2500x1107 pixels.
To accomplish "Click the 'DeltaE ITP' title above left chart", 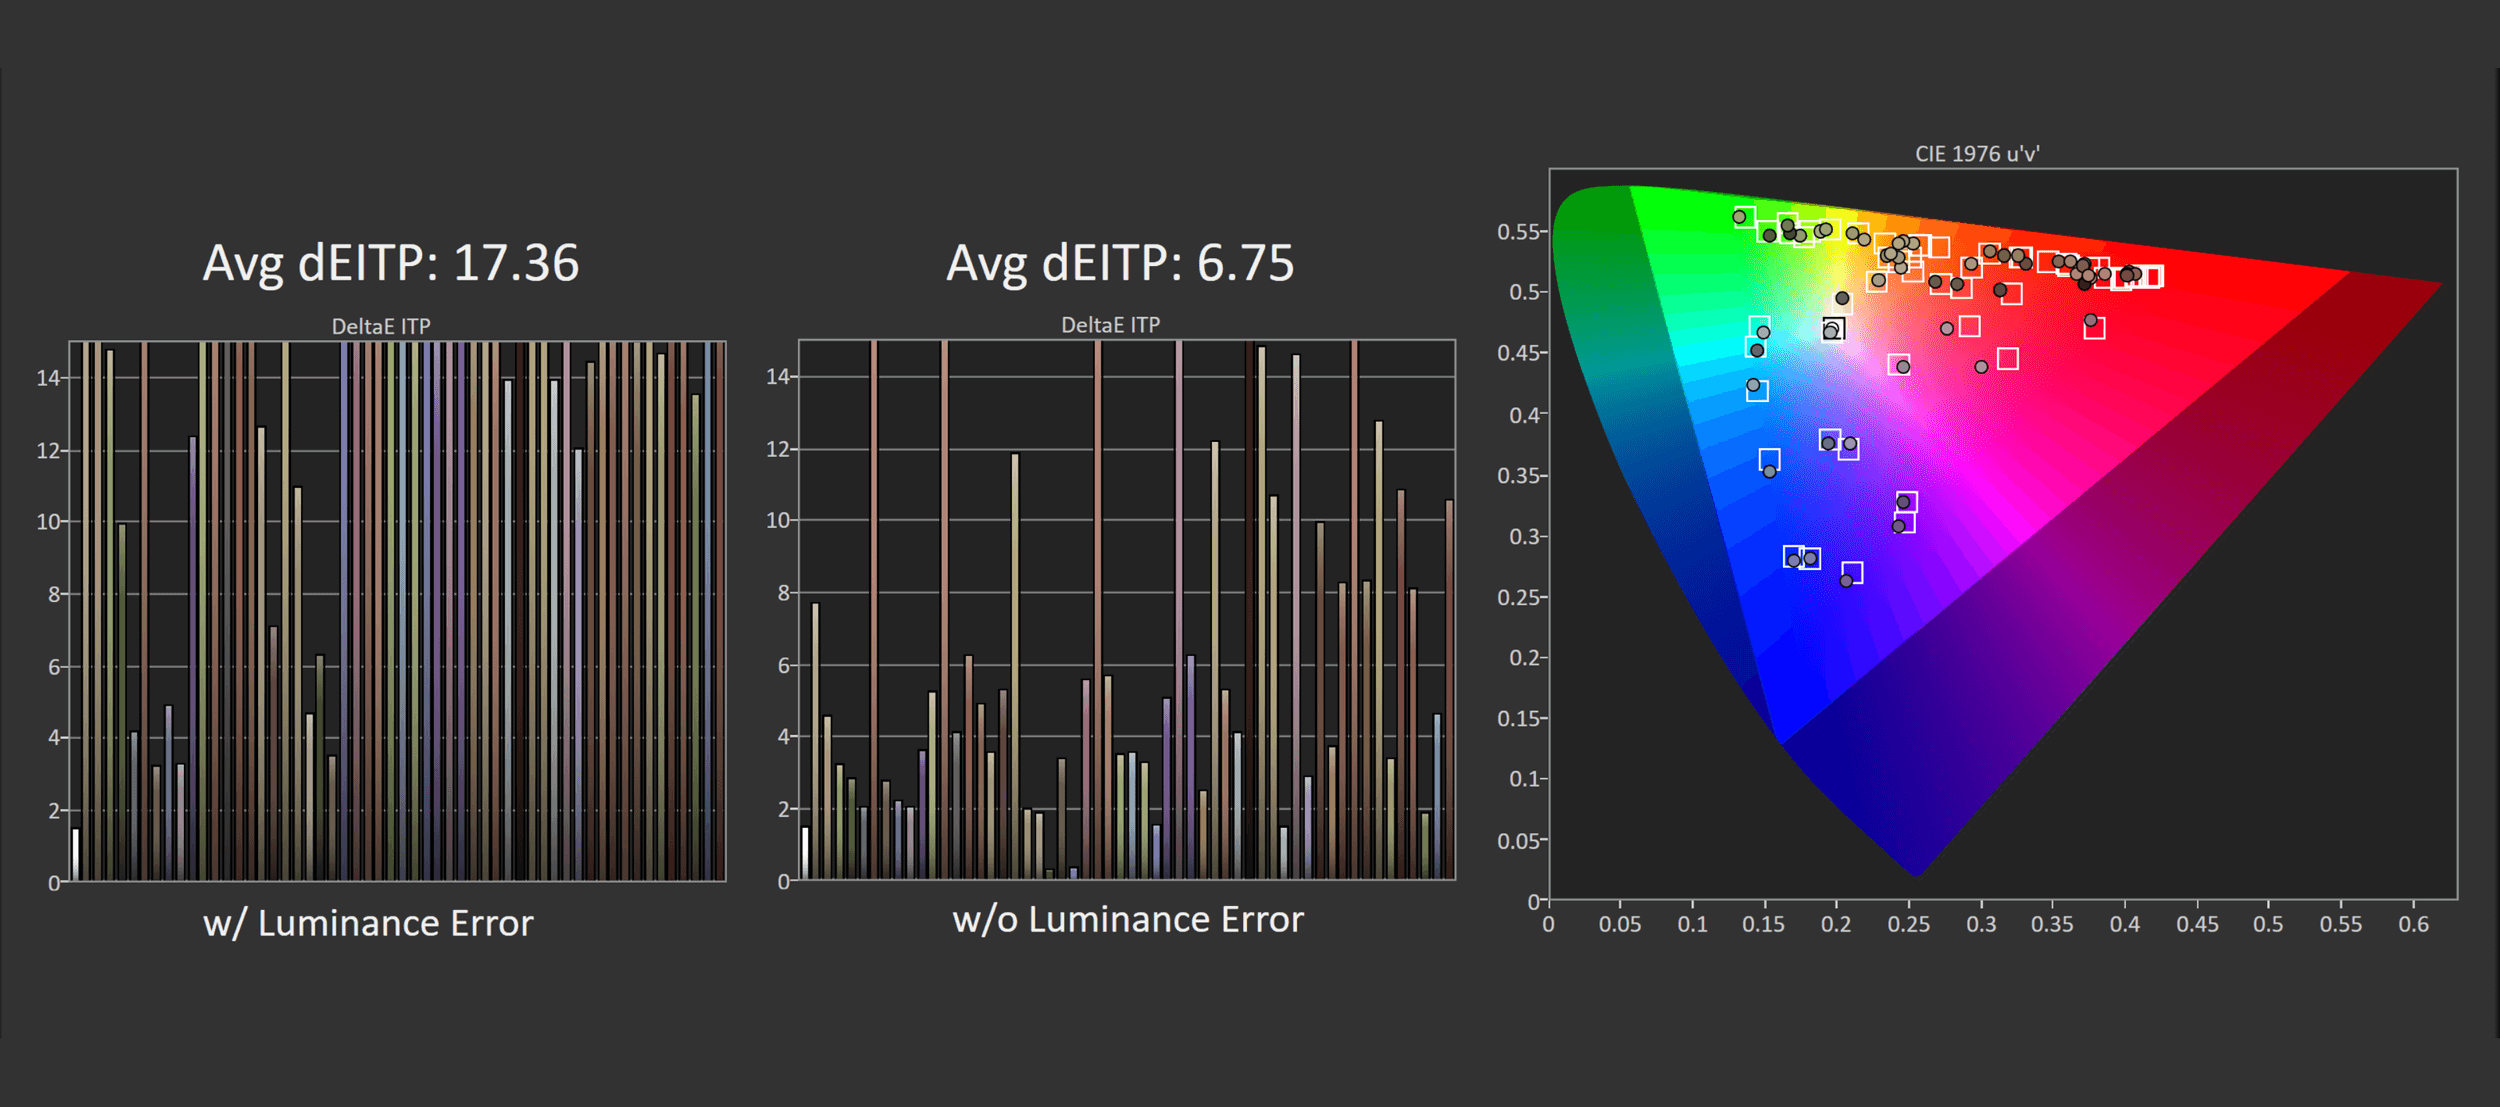I will [x=381, y=327].
